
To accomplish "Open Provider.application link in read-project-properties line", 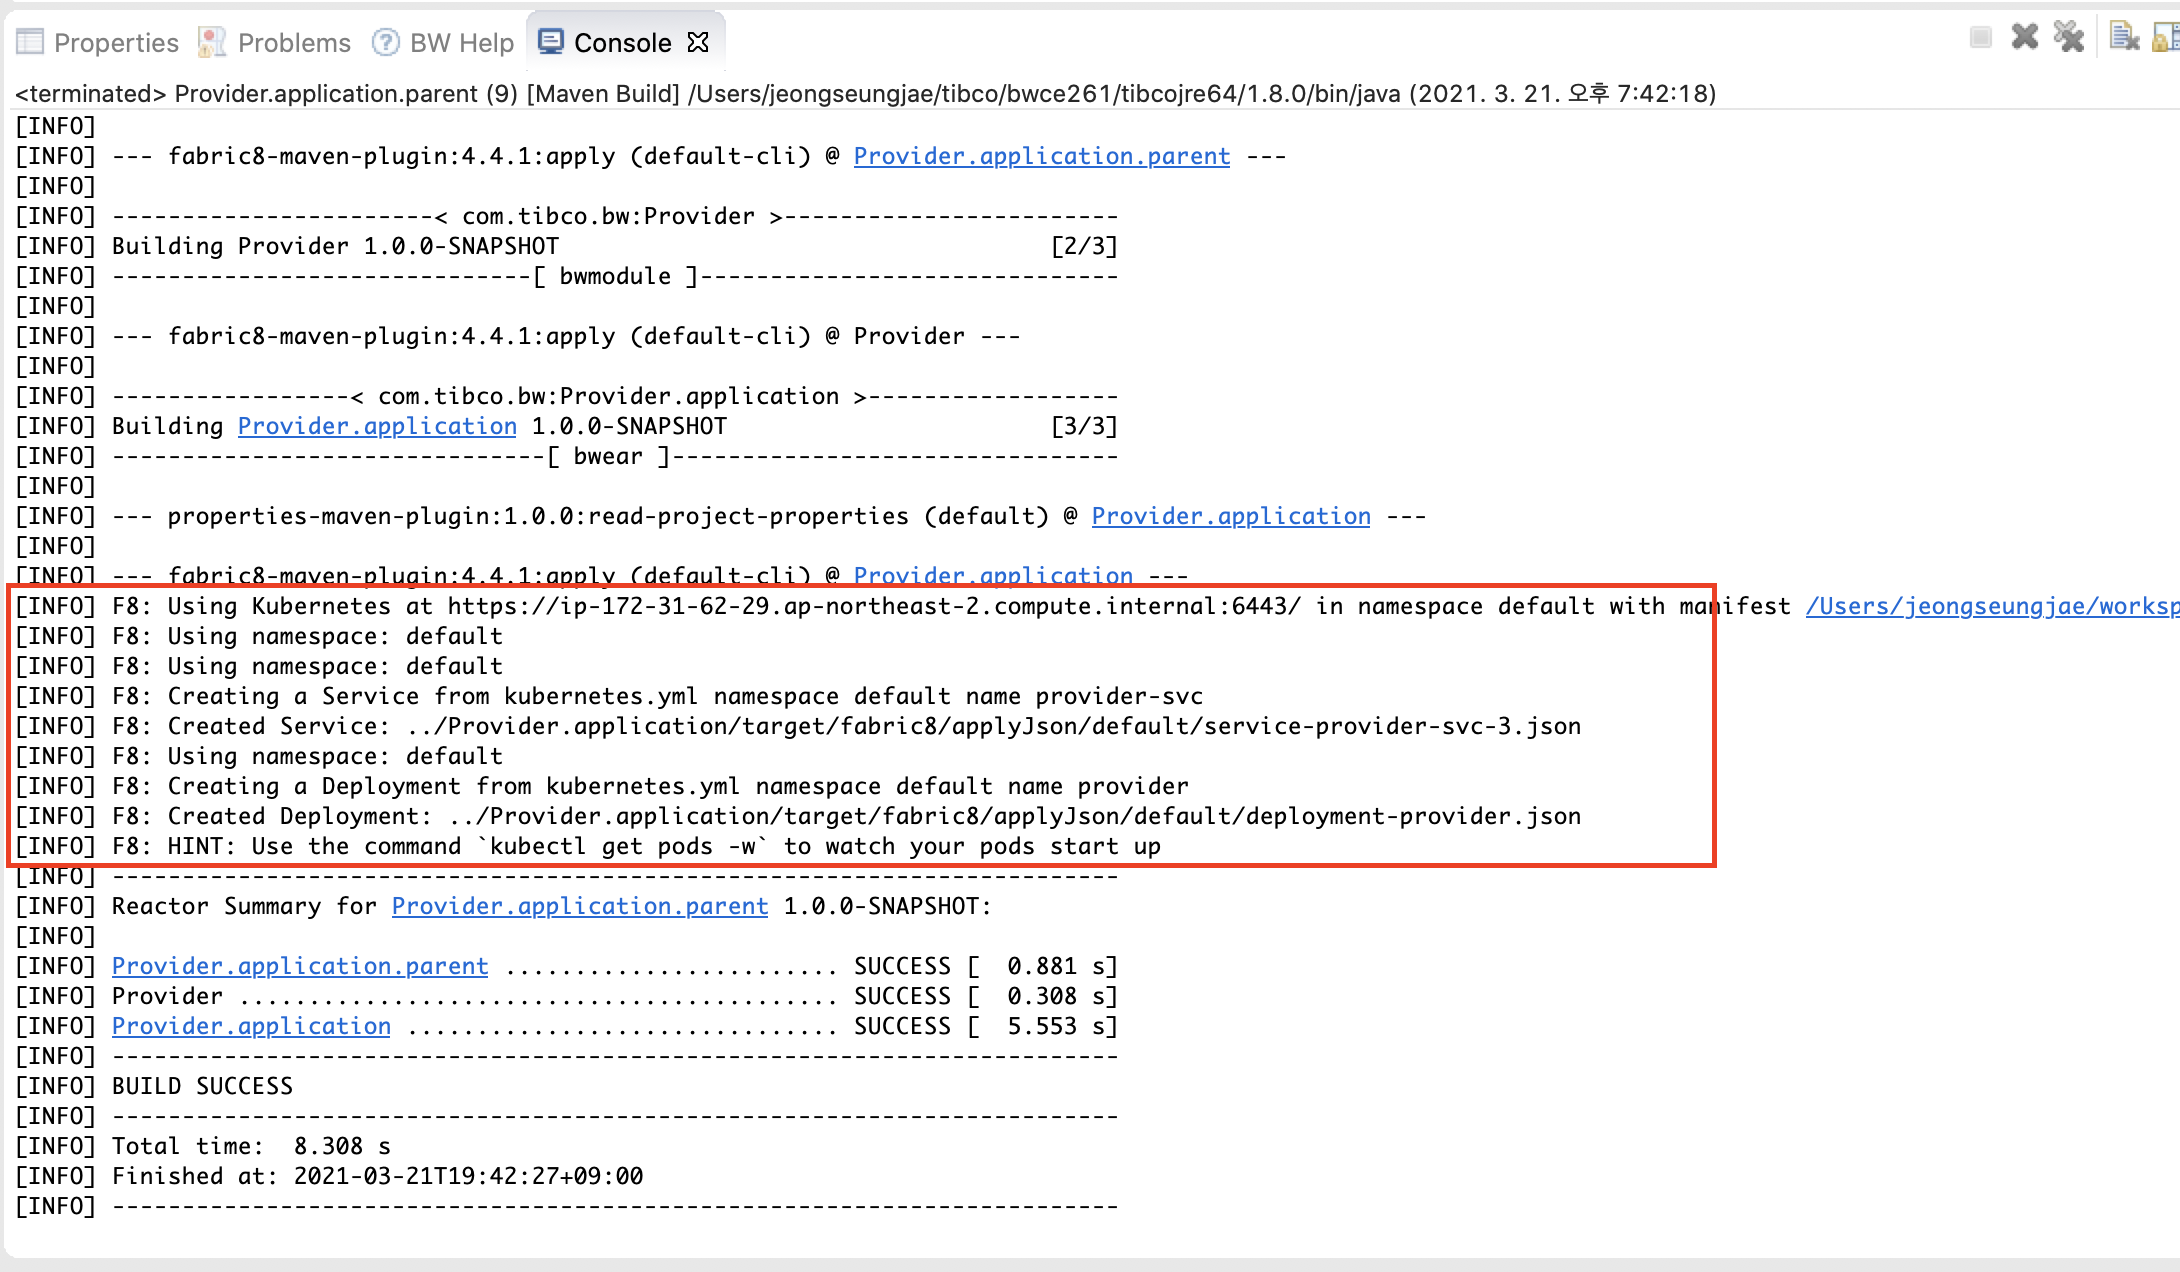I will tap(1231, 516).
